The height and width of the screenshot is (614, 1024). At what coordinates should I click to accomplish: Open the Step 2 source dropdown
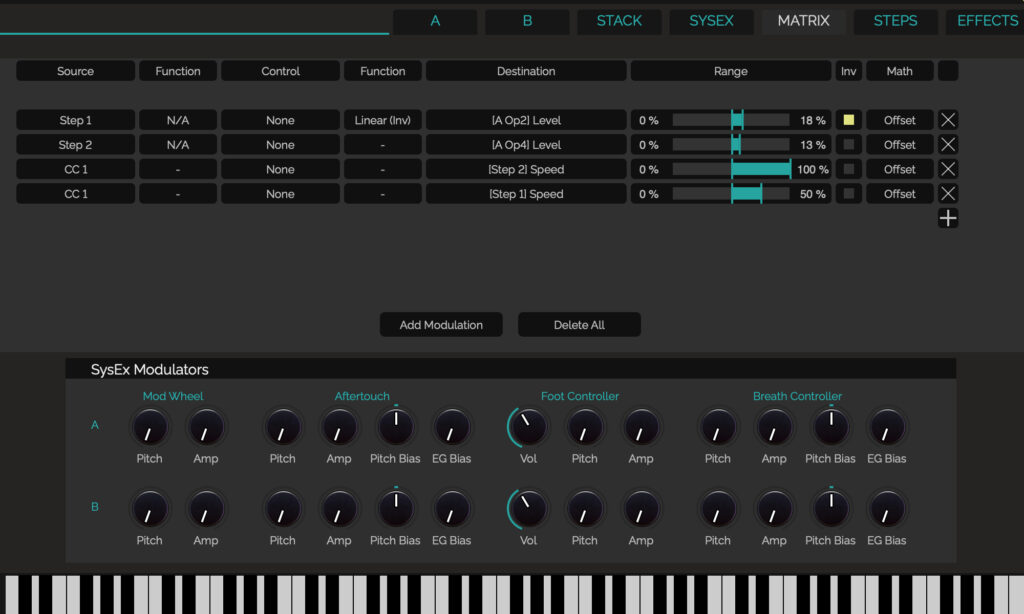point(75,144)
